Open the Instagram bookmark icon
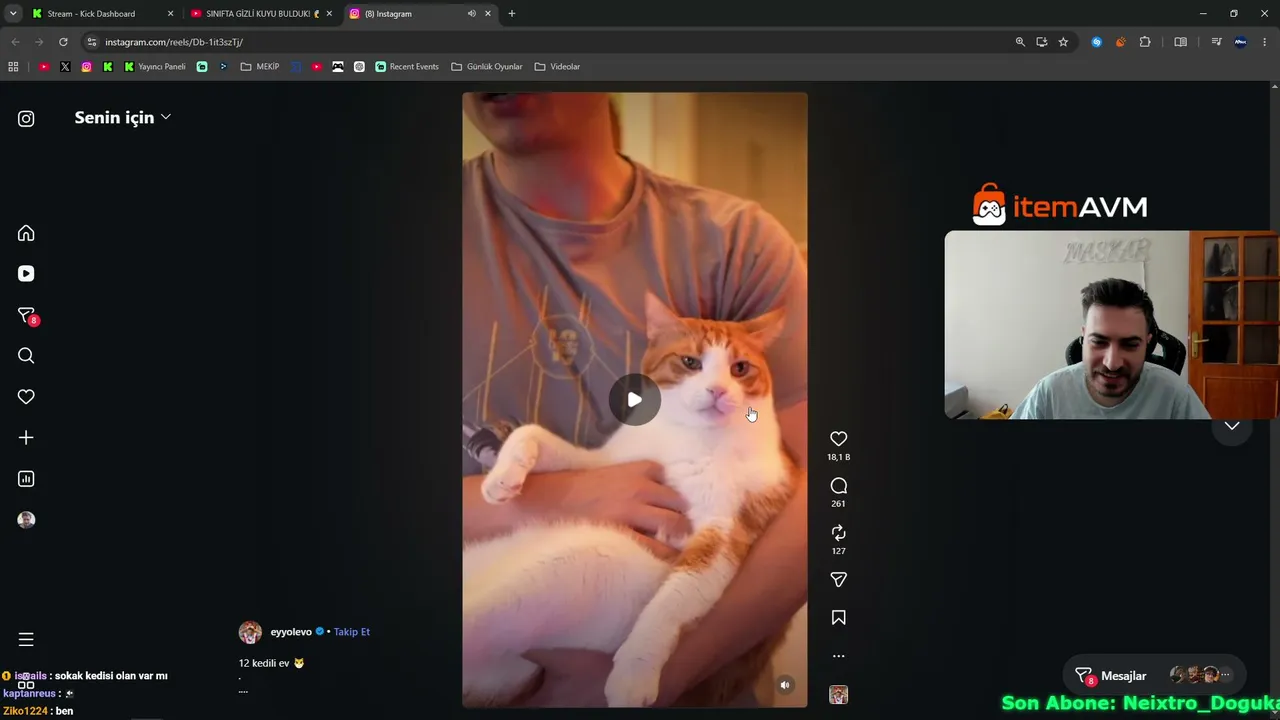1280x720 pixels. click(x=87, y=67)
